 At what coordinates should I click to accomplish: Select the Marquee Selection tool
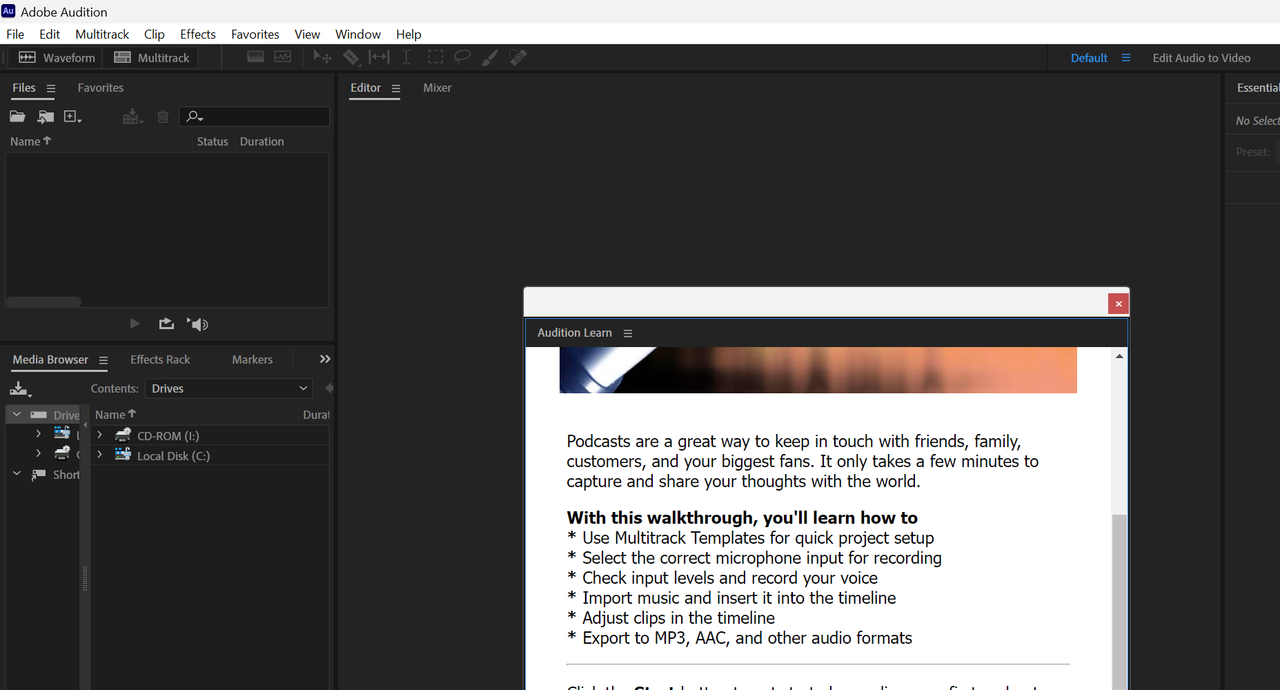[x=435, y=58]
